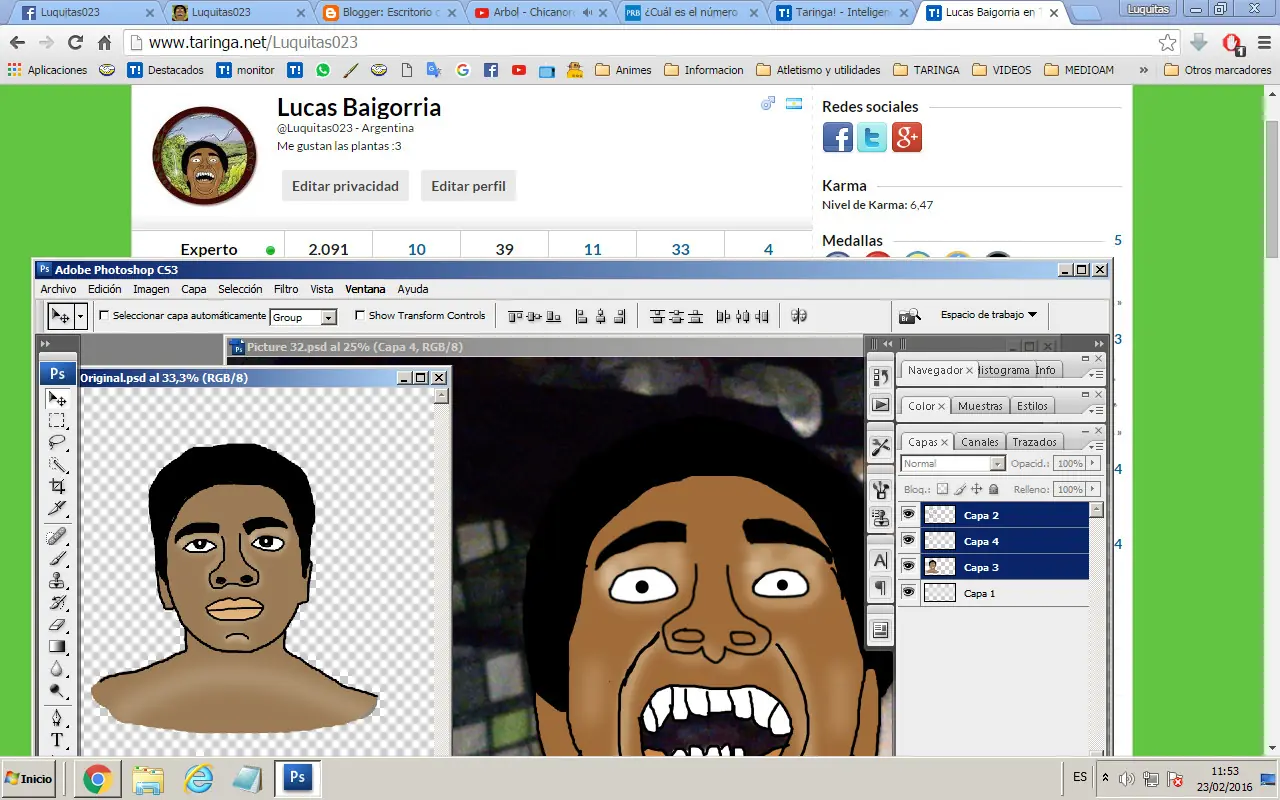The image size is (1280, 800).
Task: Open the Clone Source panel icon
Action: coord(880,517)
